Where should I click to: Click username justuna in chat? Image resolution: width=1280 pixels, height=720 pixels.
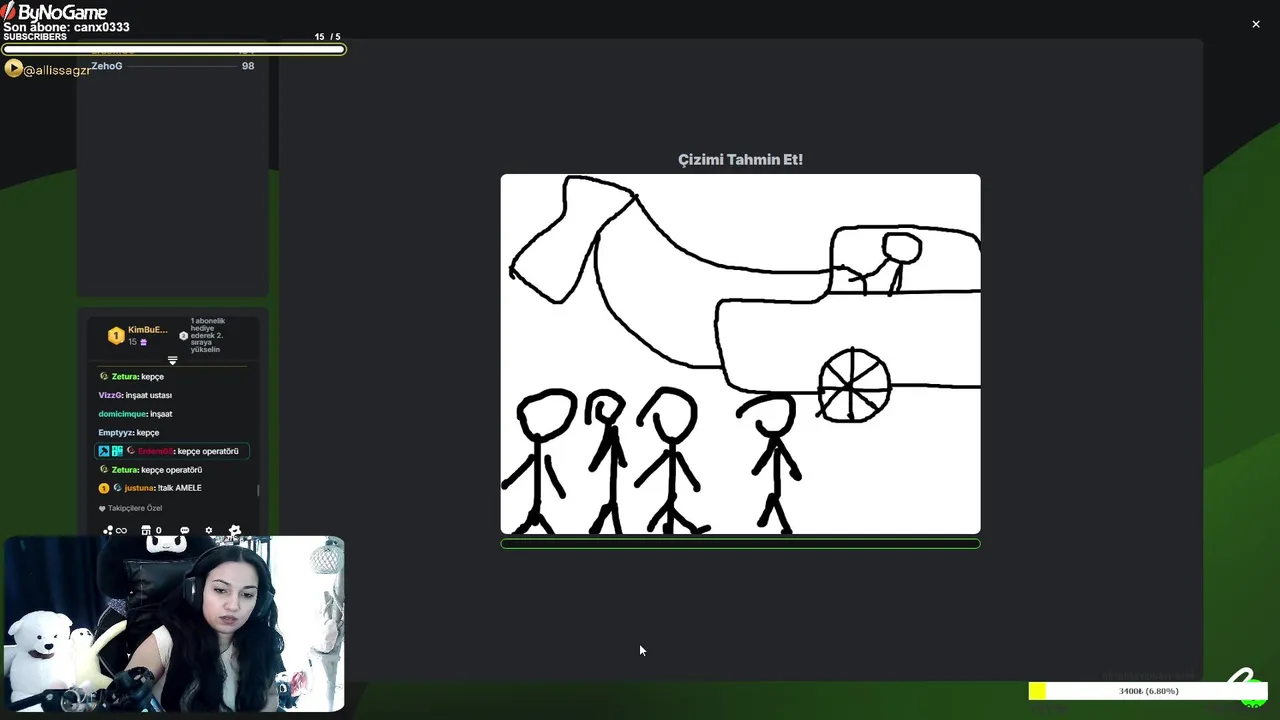(x=139, y=488)
